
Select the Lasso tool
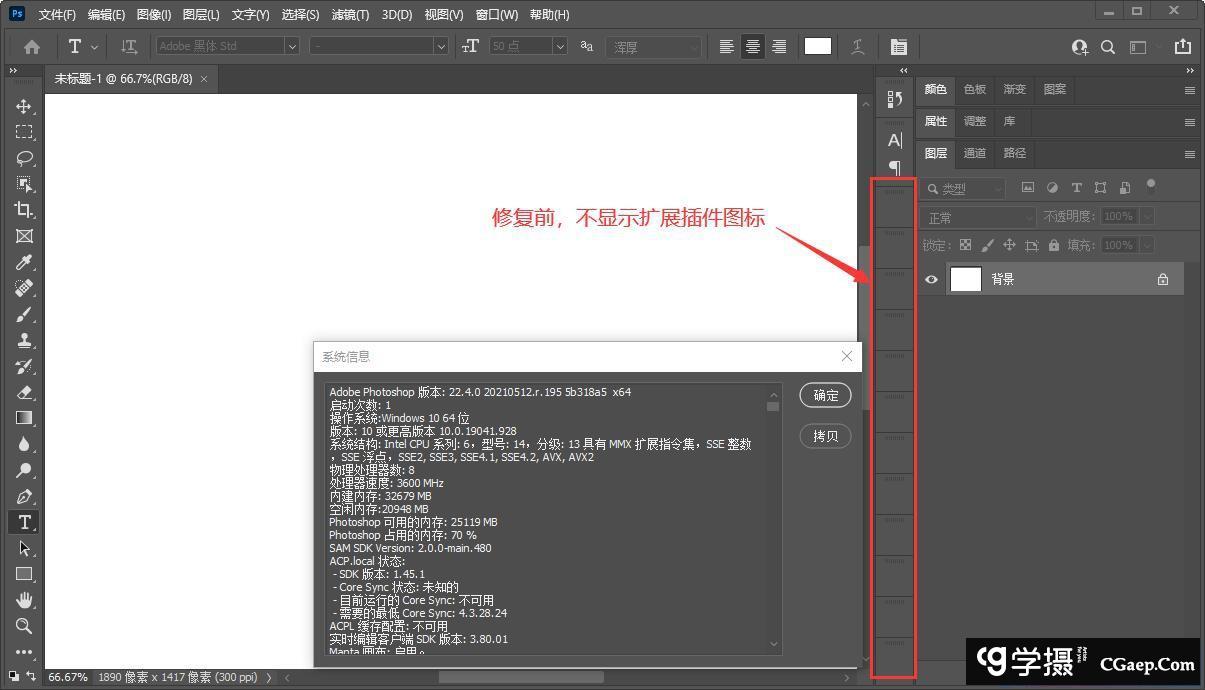(x=24, y=158)
